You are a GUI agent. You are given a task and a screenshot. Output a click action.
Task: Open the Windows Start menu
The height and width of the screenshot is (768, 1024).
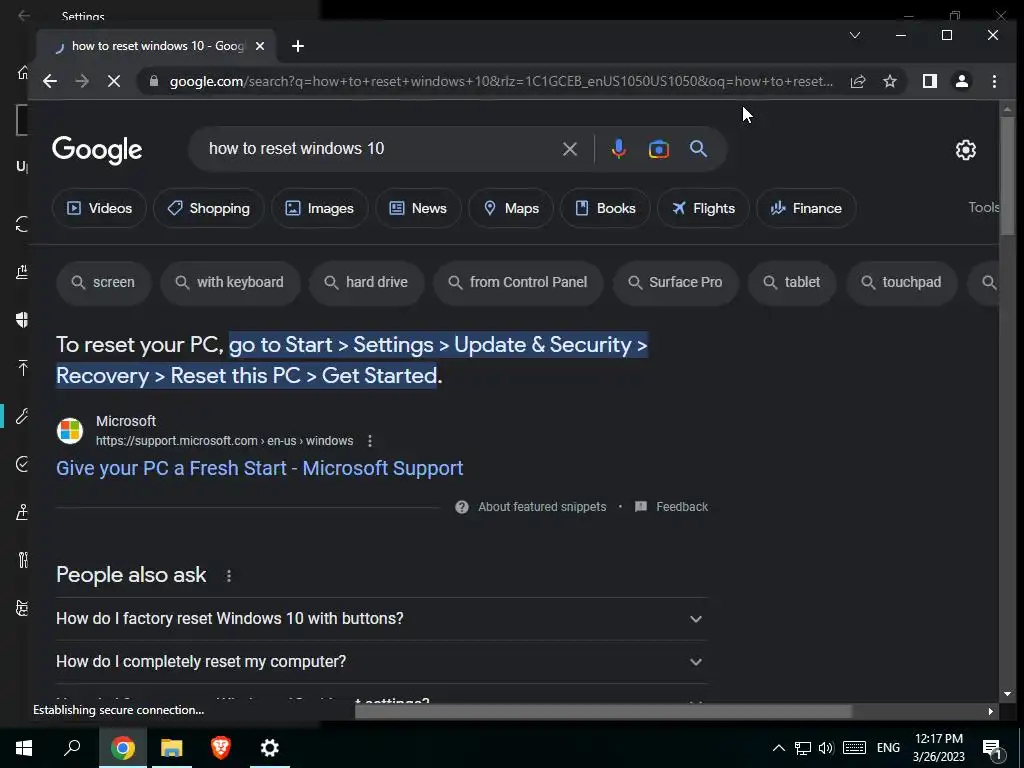(24, 748)
